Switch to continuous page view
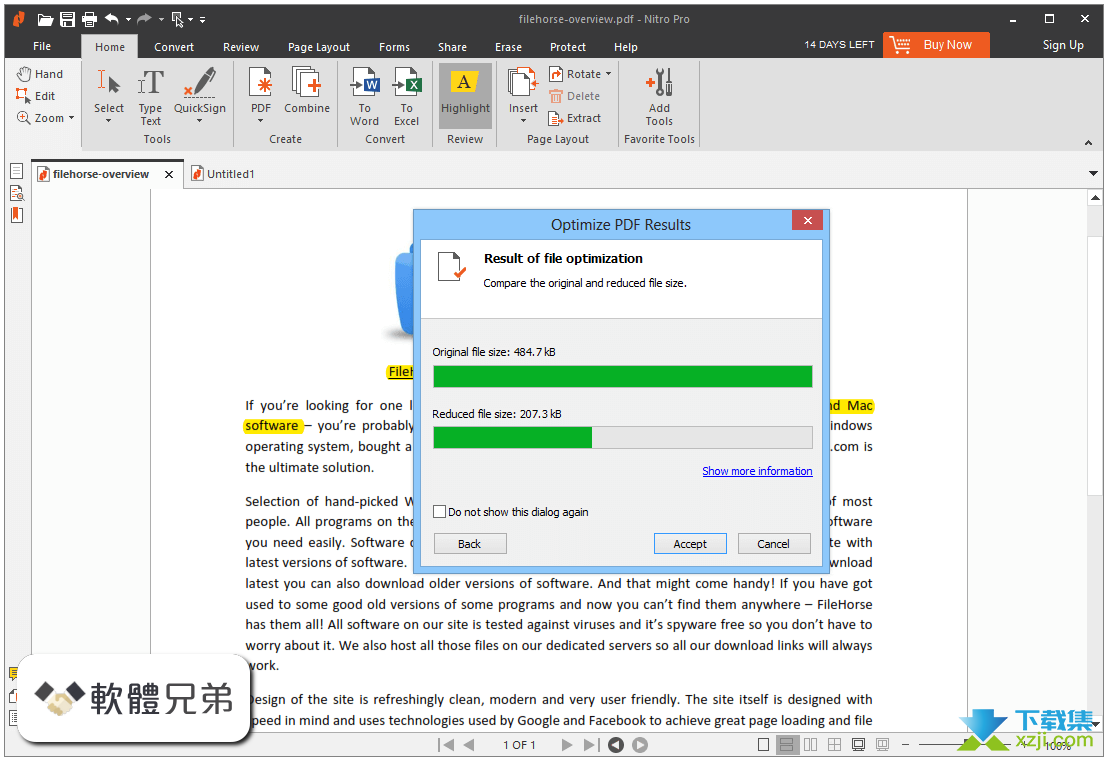1106x760 pixels. (x=786, y=744)
